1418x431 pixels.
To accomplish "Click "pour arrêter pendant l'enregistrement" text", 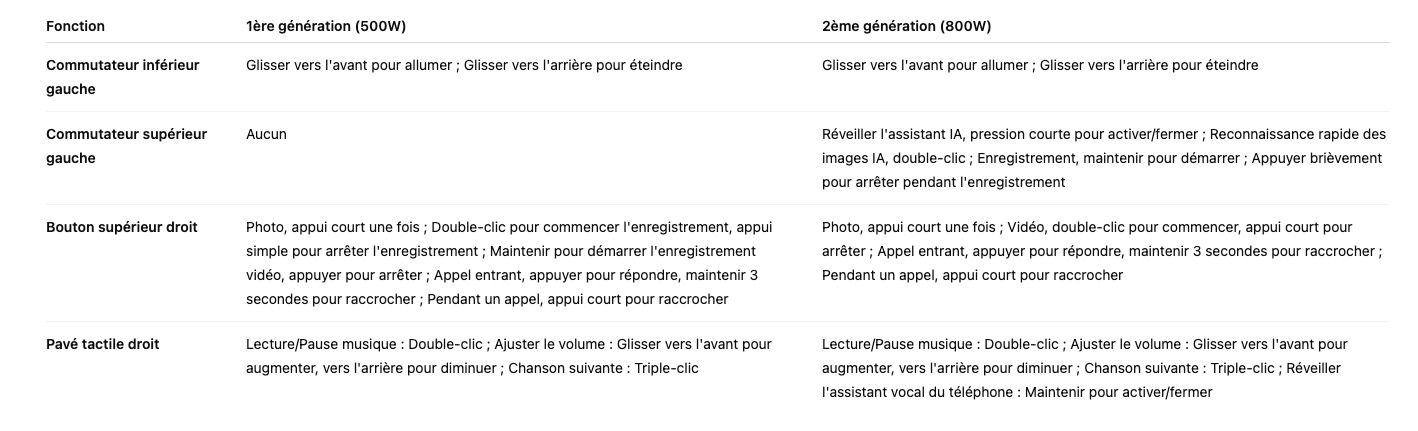I will click(943, 182).
